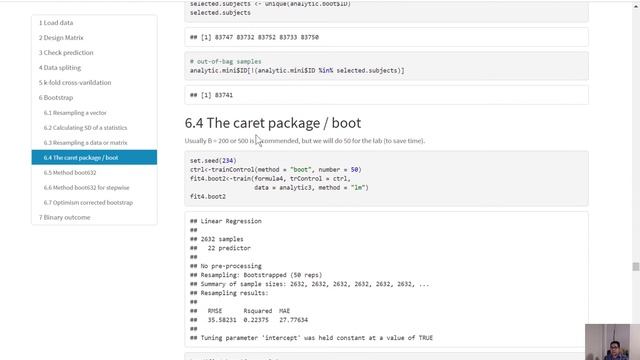Image resolution: width=640 pixels, height=360 pixels.
Task: Click heading '6.4 The caret package / boot'
Action: [x=273, y=123]
